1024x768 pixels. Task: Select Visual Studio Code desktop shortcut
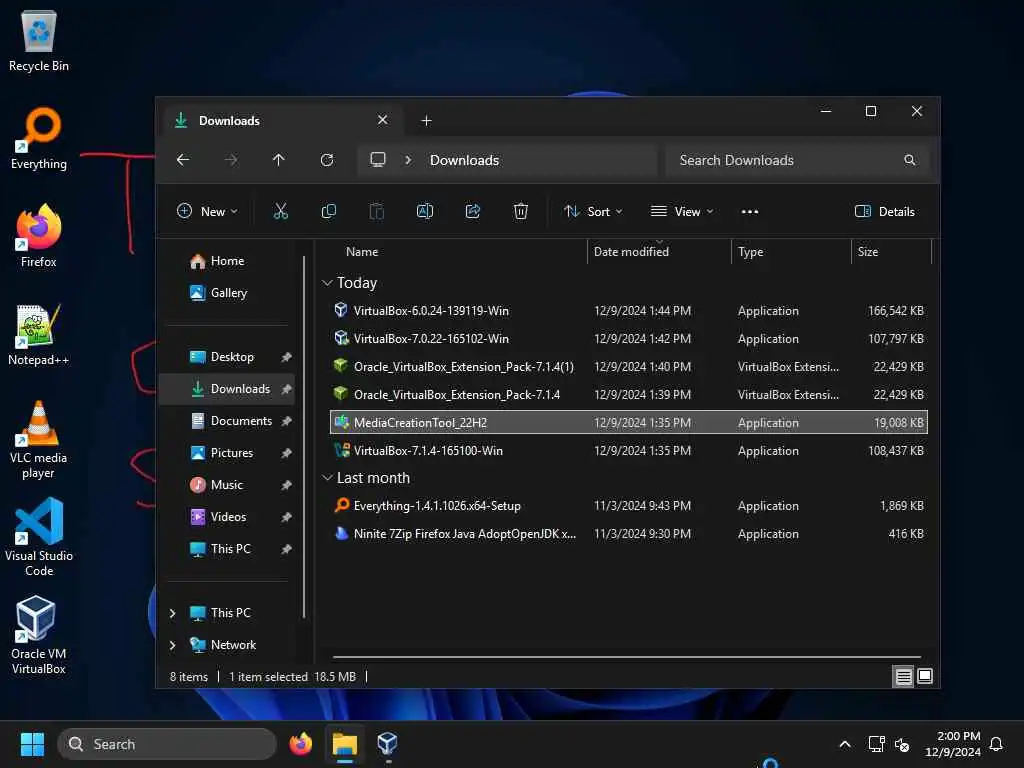click(39, 537)
